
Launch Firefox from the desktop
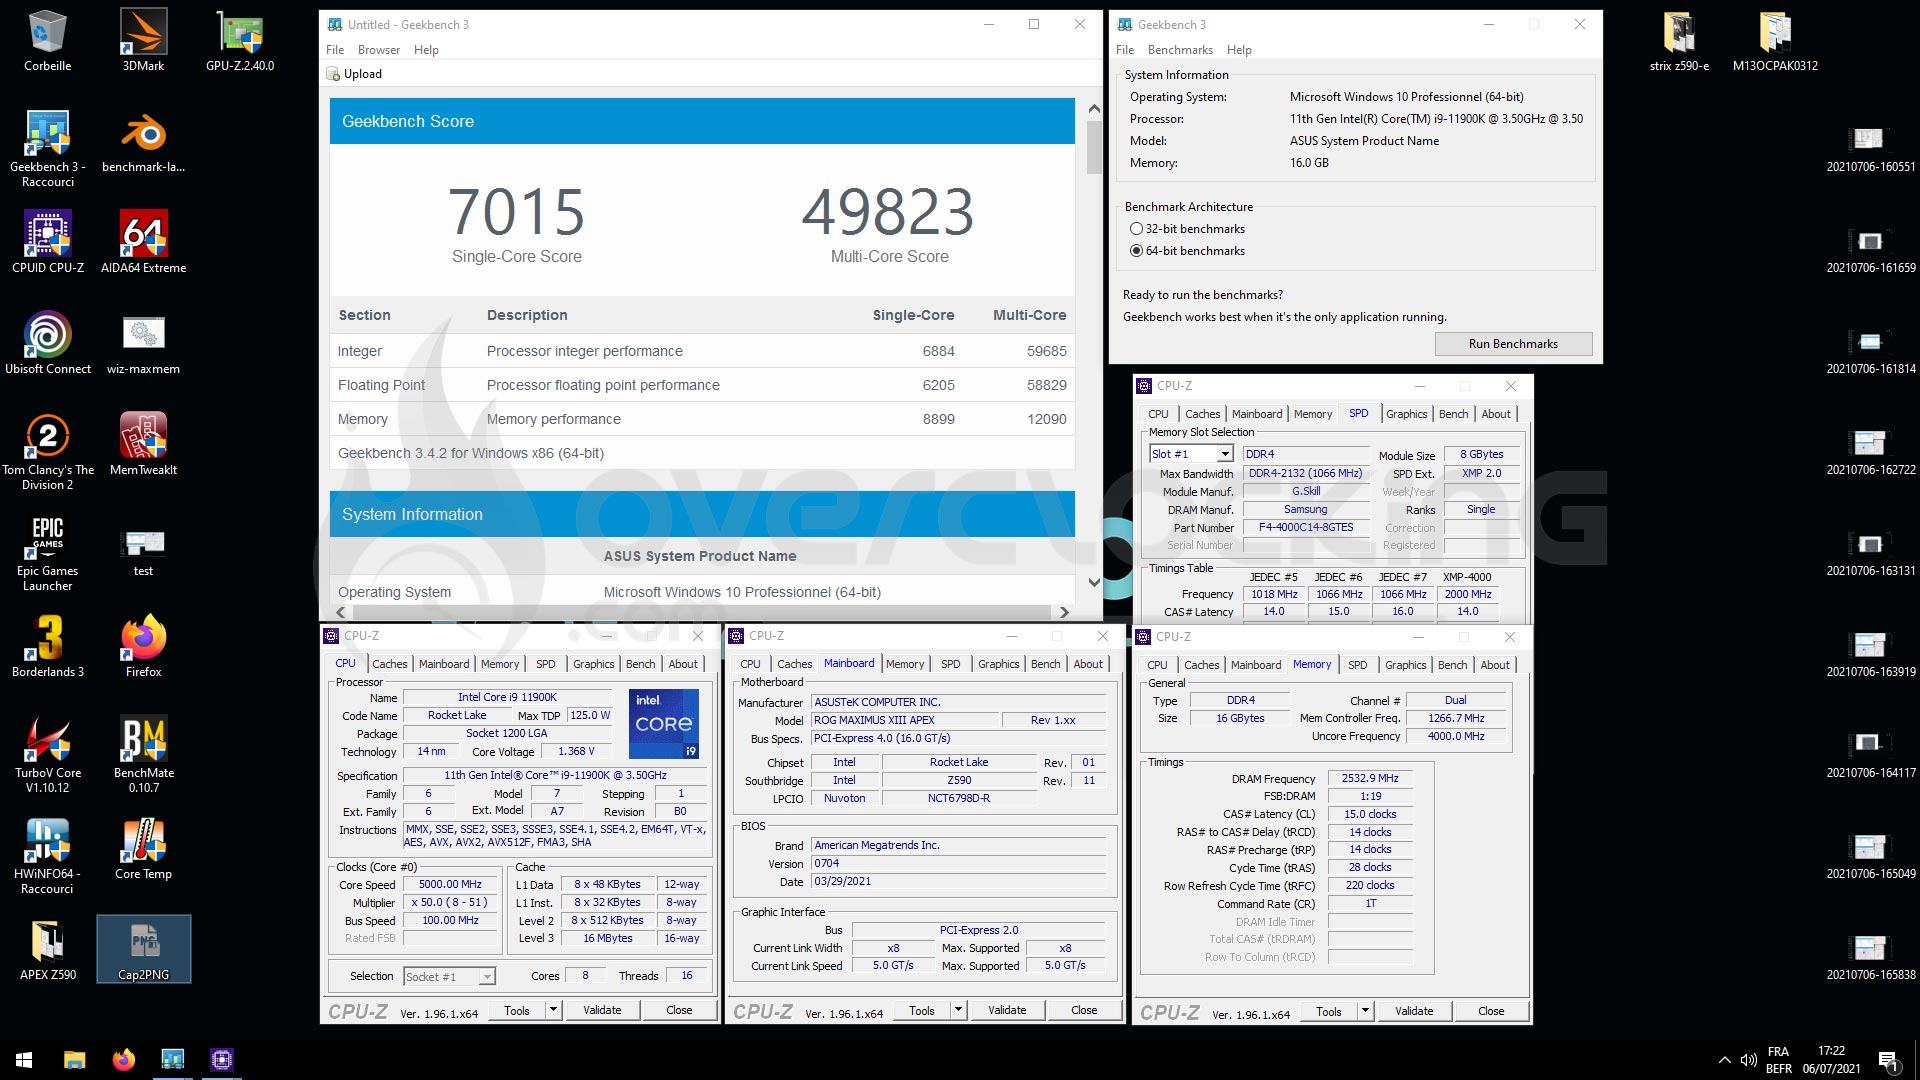143,646
